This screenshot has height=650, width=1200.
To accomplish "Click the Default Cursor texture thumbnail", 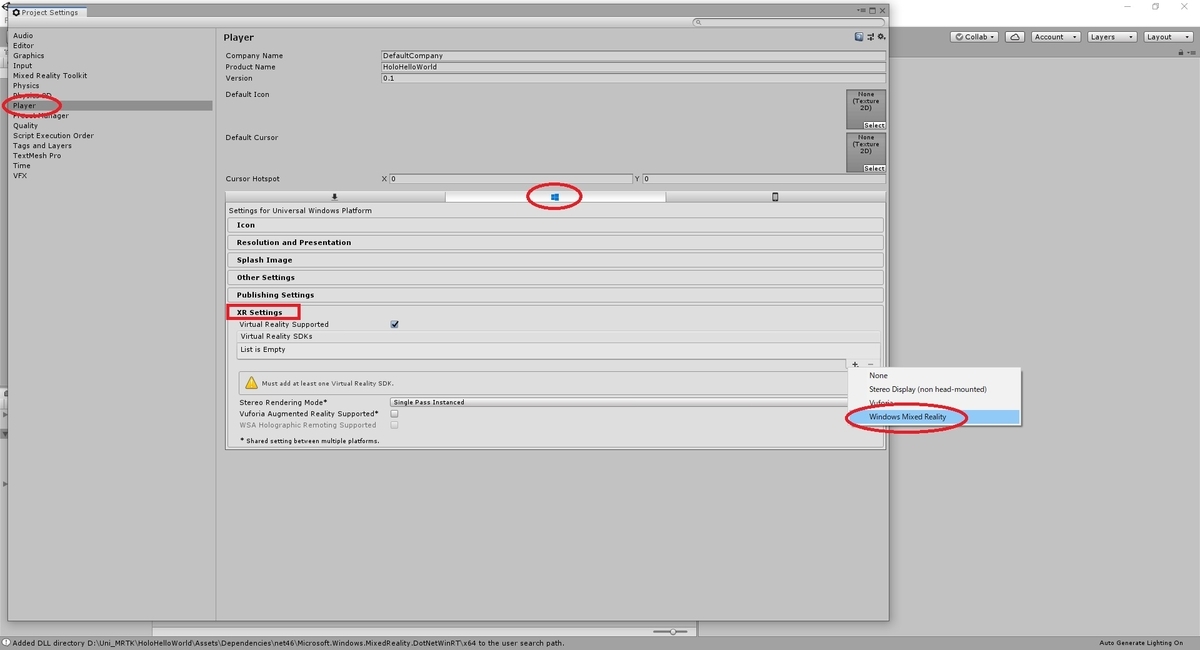I will click(x=866, y=152).
